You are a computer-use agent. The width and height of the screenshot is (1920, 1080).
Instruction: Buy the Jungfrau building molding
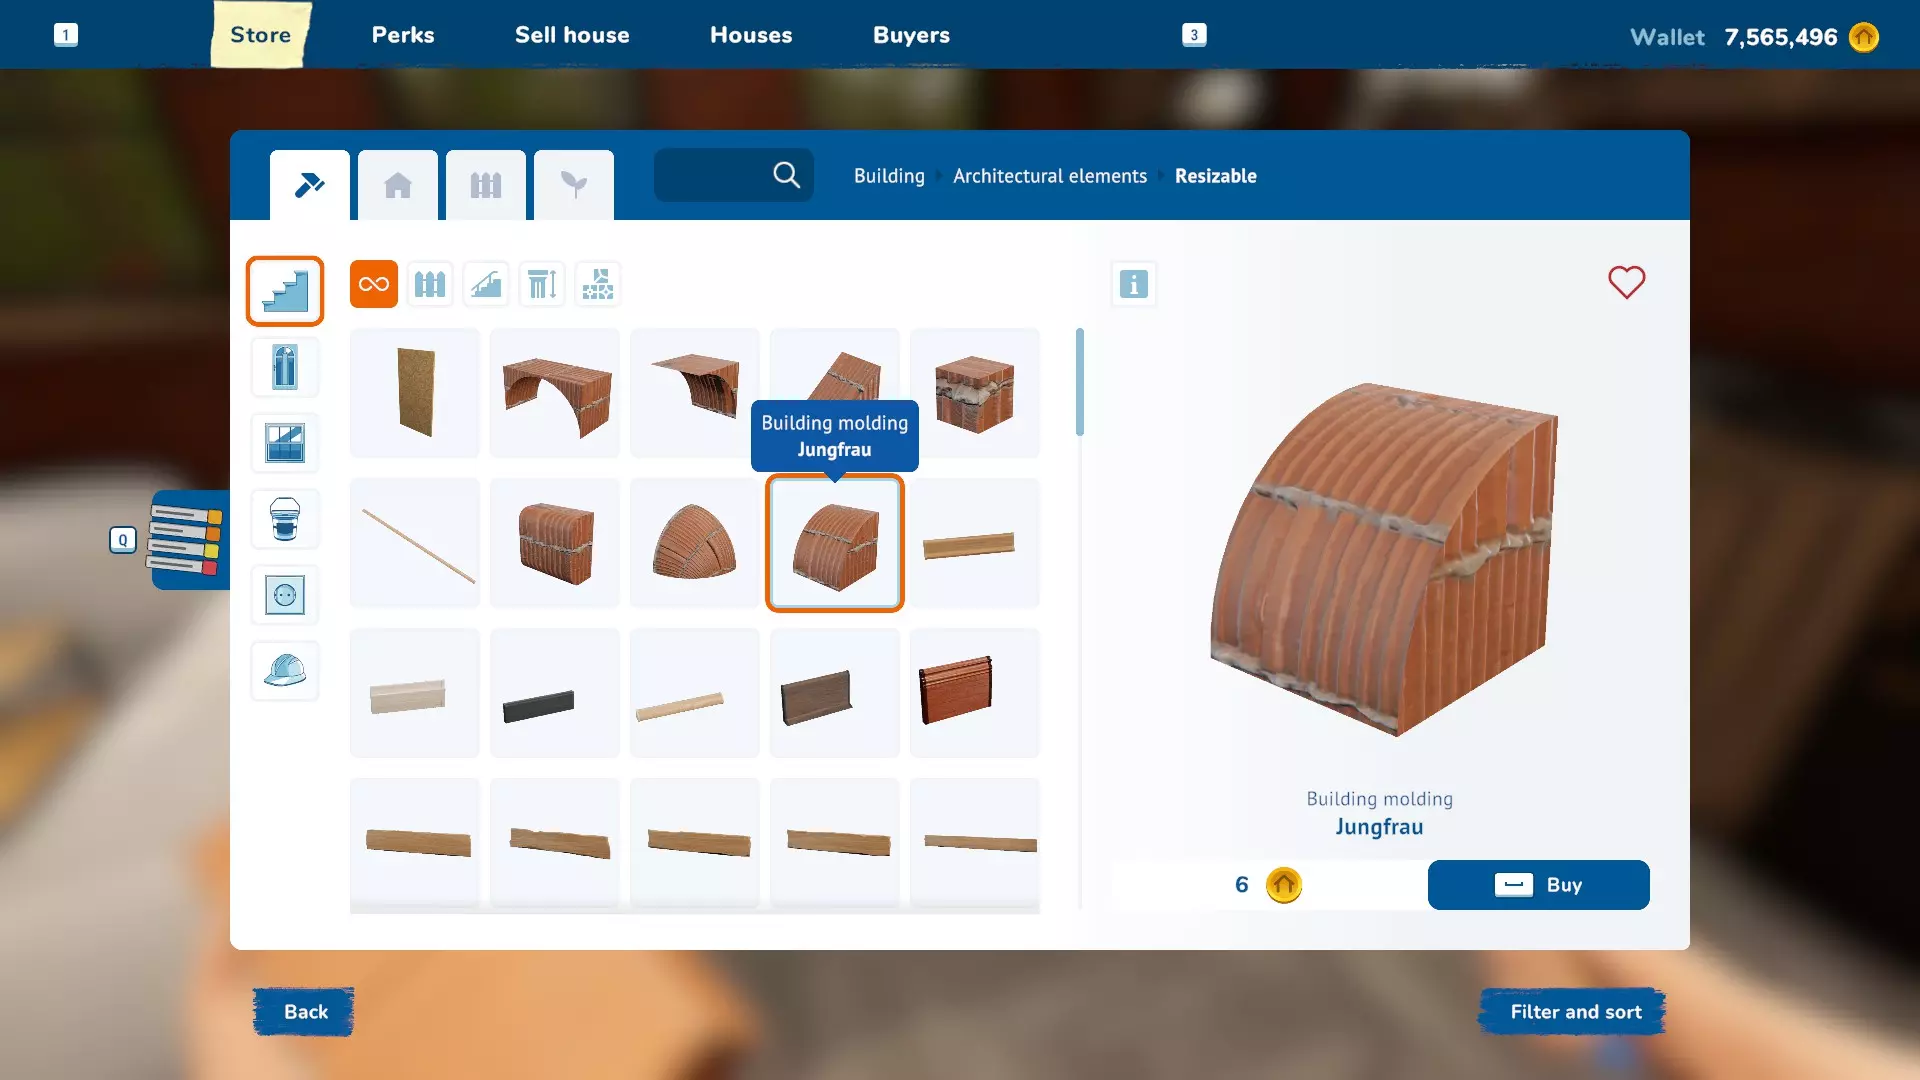(1538, 885)
